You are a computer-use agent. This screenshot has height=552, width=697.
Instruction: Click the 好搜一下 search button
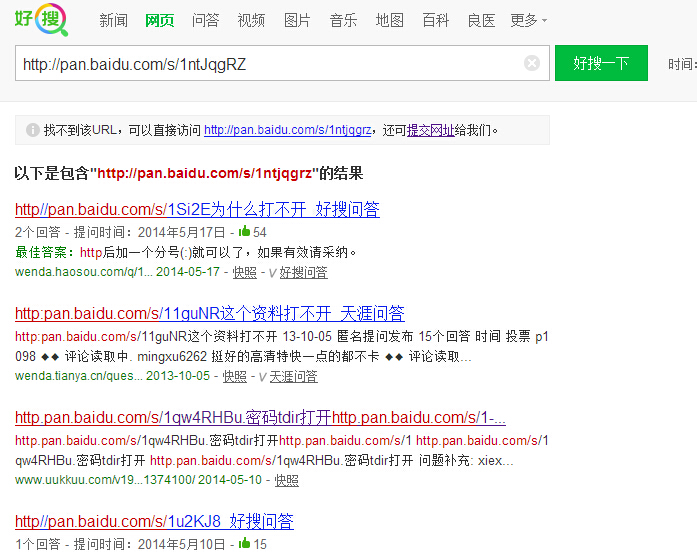pyautogui.click(x=601, y=63)
